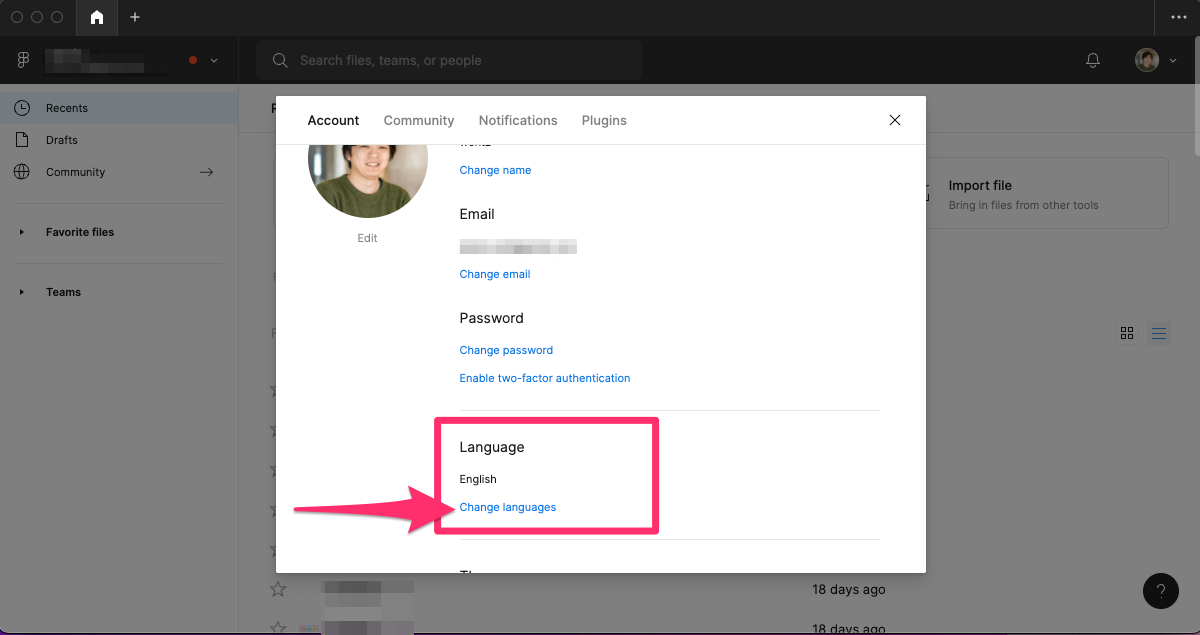Click the search files input field
This screenshot has height=635, width=1200.
(450, 61)
